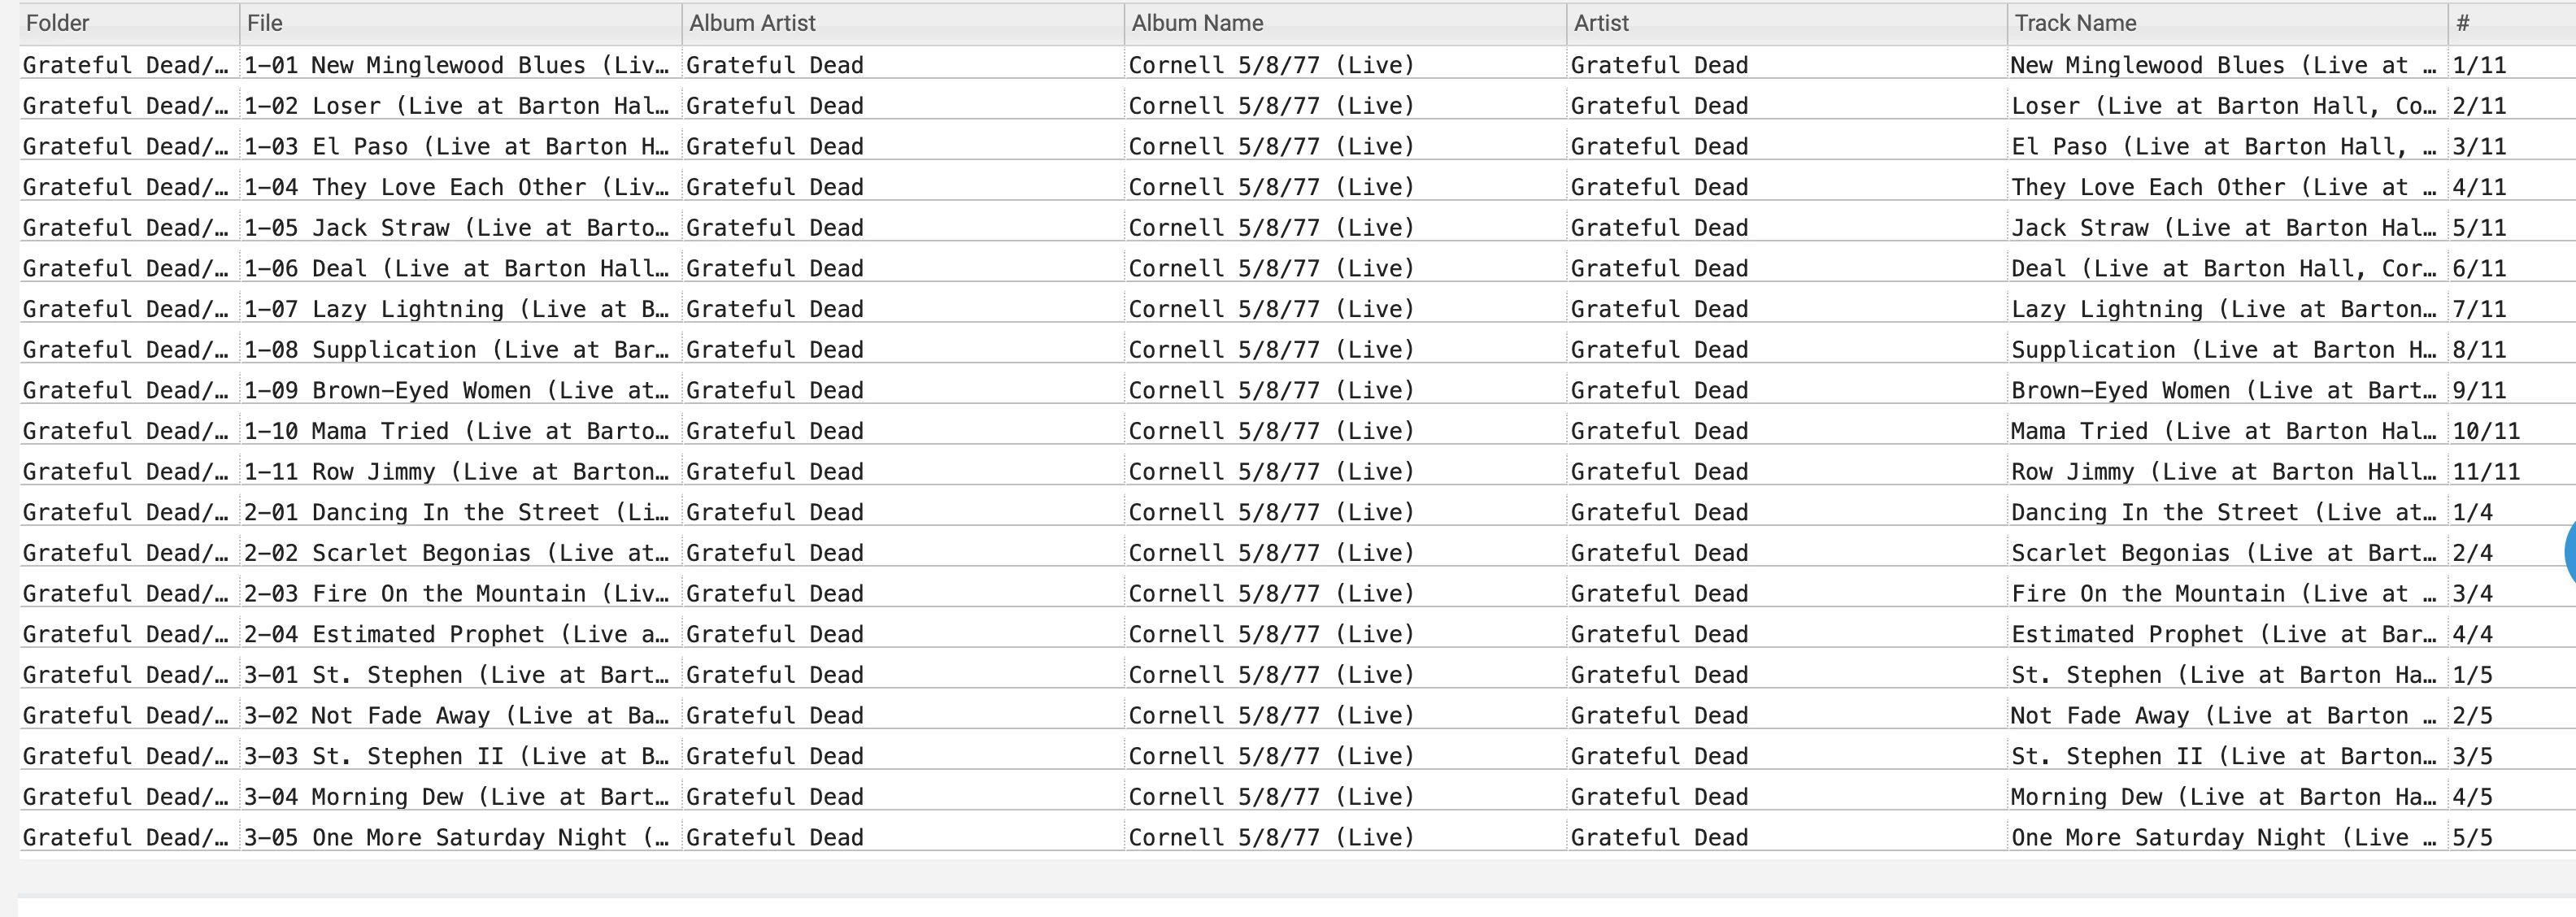
Task: Select the '3-05 One More Saturday Night' file cell
Action: click(x=456, y=838)
